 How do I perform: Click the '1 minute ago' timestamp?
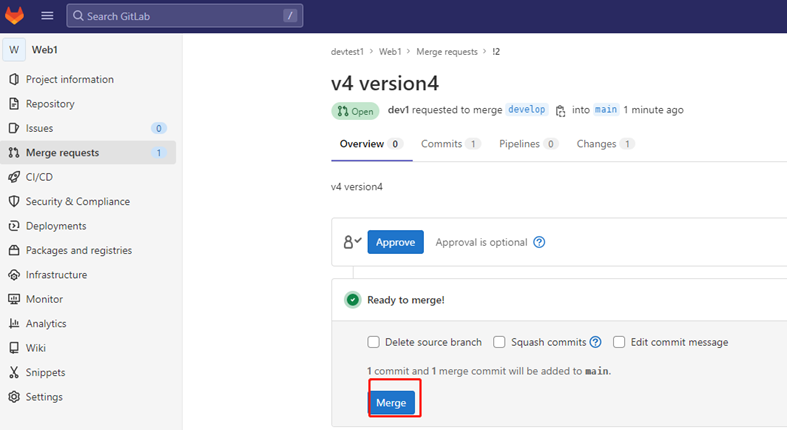pos(653,110)
